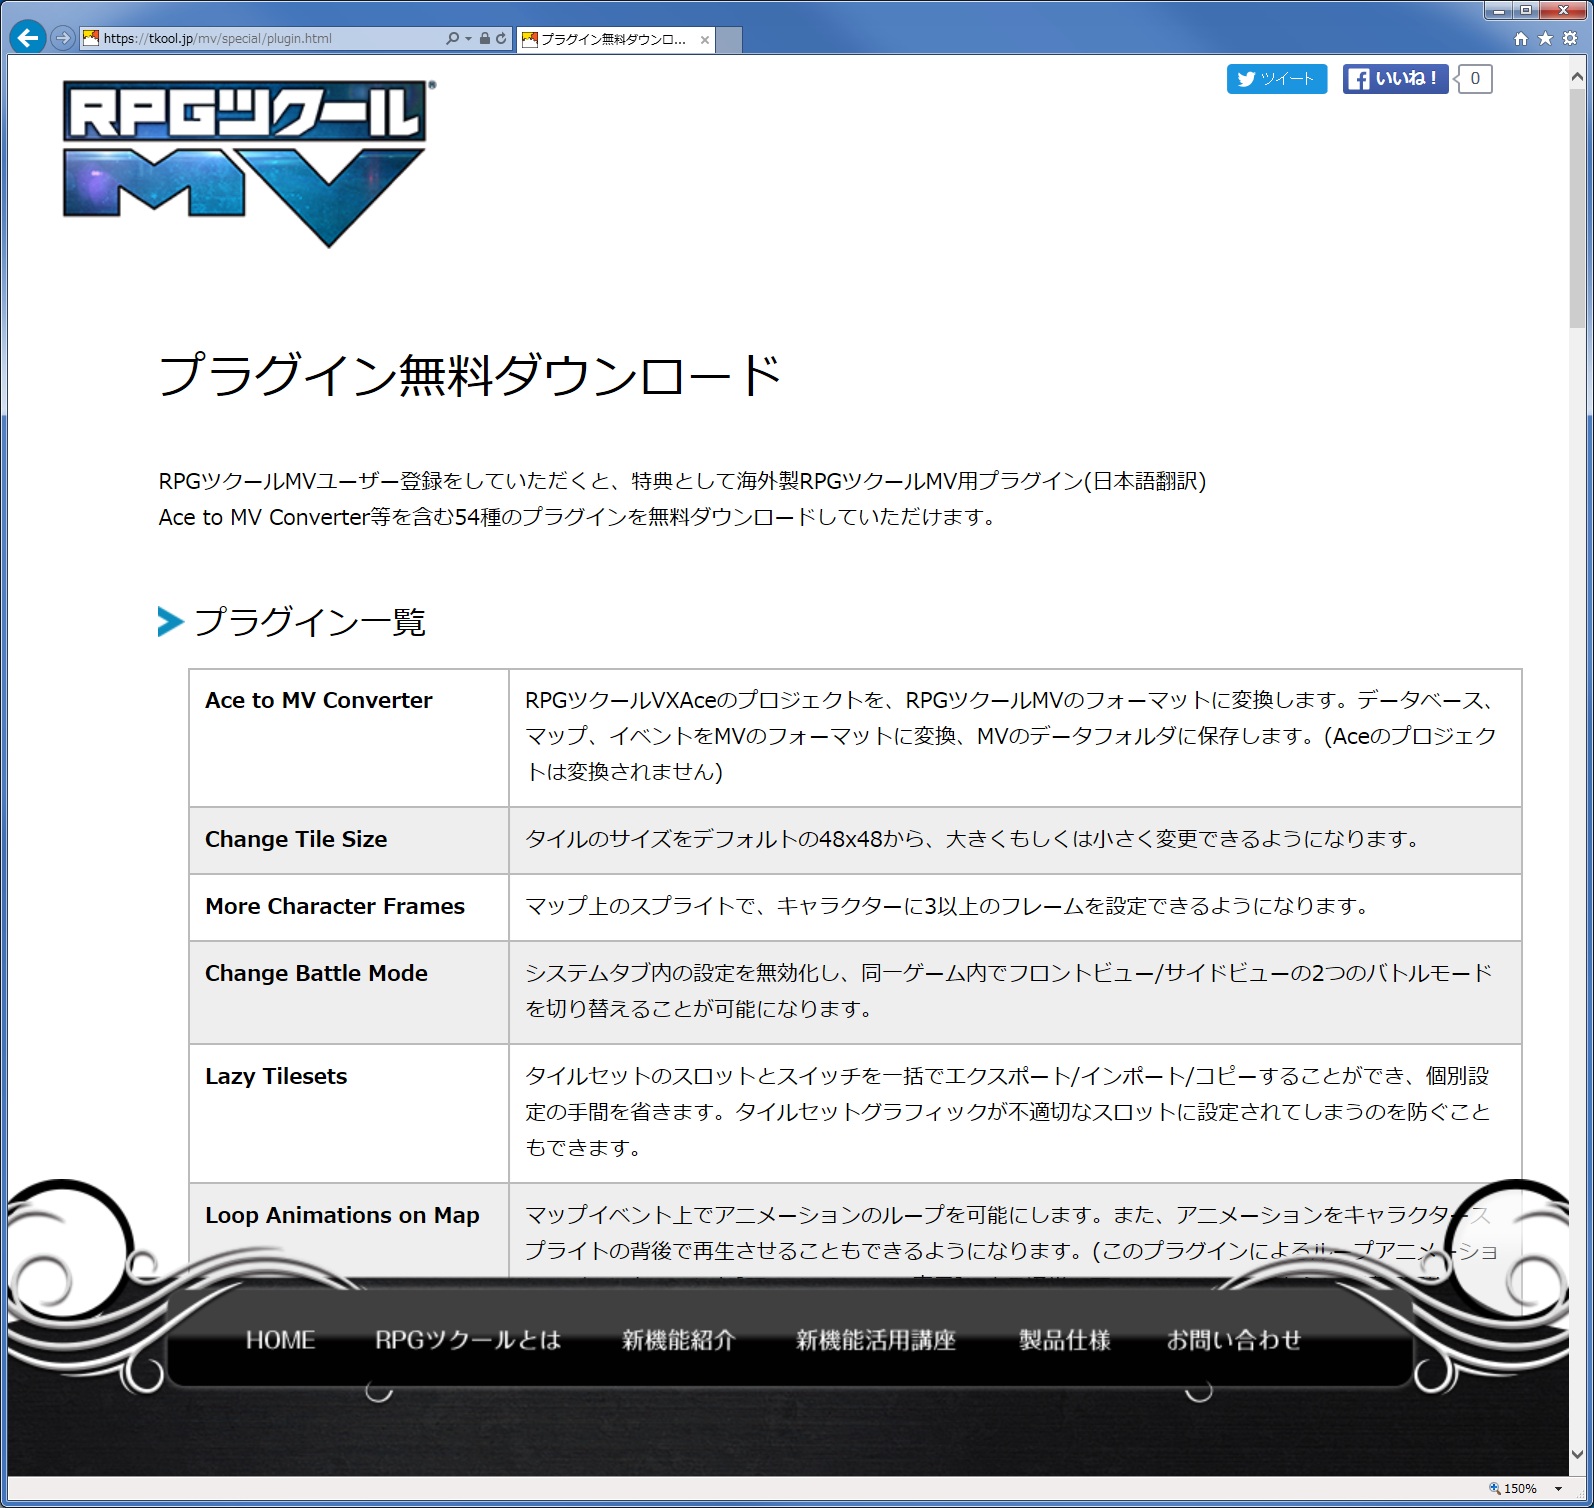The height and width of the screenshot is (1508, 1594).
Task: Open 製品仕様 in bottom navigation
Action: coord(1065,1340)
